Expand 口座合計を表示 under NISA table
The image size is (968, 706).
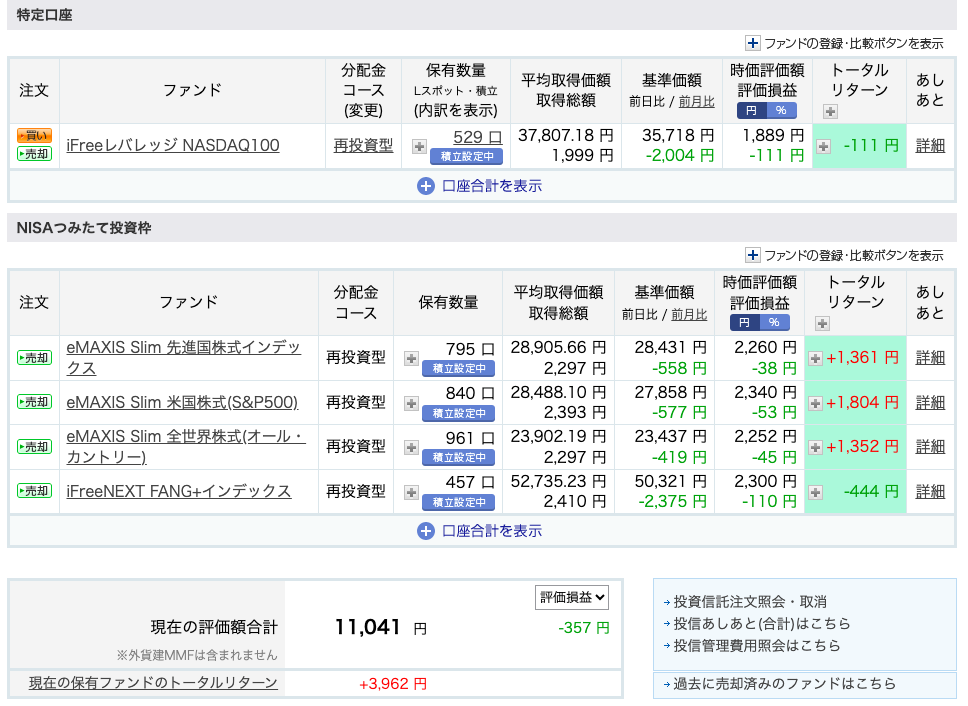(x=481, y=531)
